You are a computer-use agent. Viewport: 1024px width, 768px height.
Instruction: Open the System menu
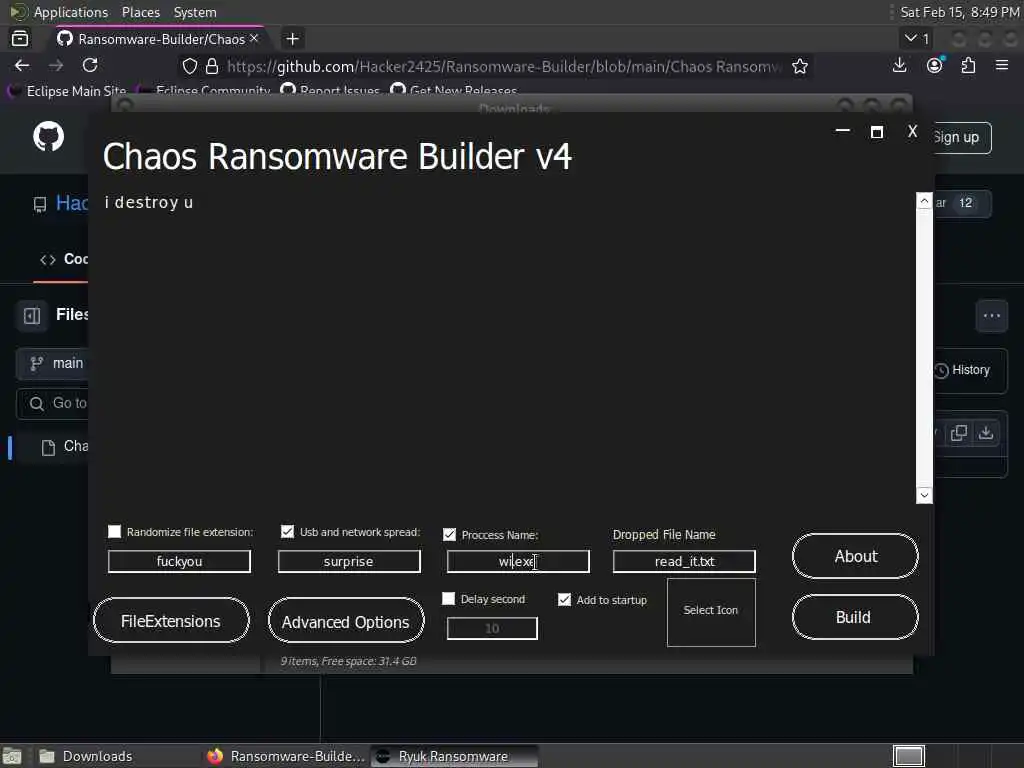click(195, 12)
